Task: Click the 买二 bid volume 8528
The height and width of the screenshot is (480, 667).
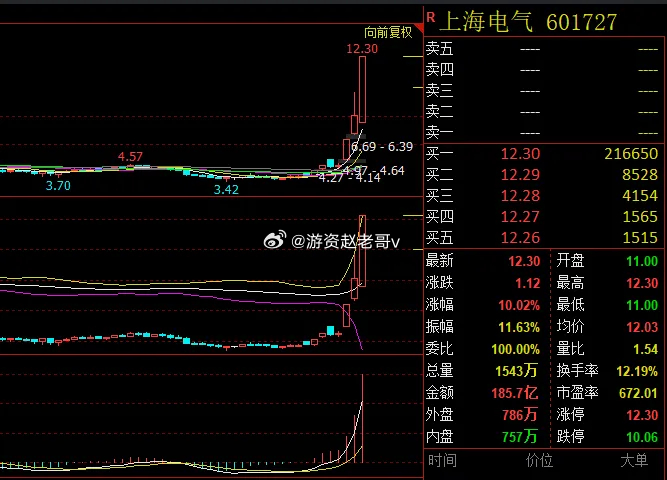Action: tap(640, 174)
